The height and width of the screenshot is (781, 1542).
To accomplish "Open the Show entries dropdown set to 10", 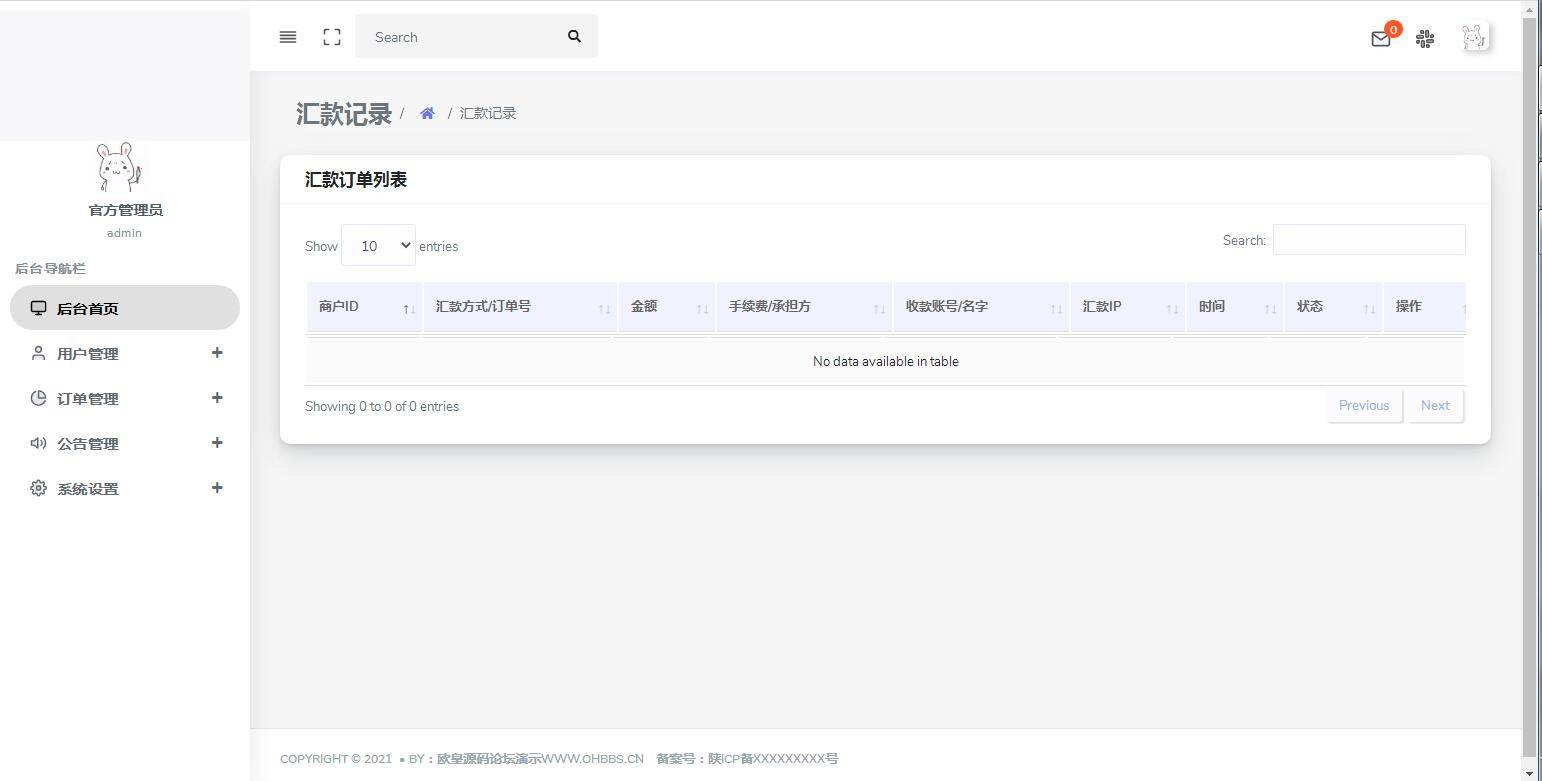I will click(x=378, y=245).
